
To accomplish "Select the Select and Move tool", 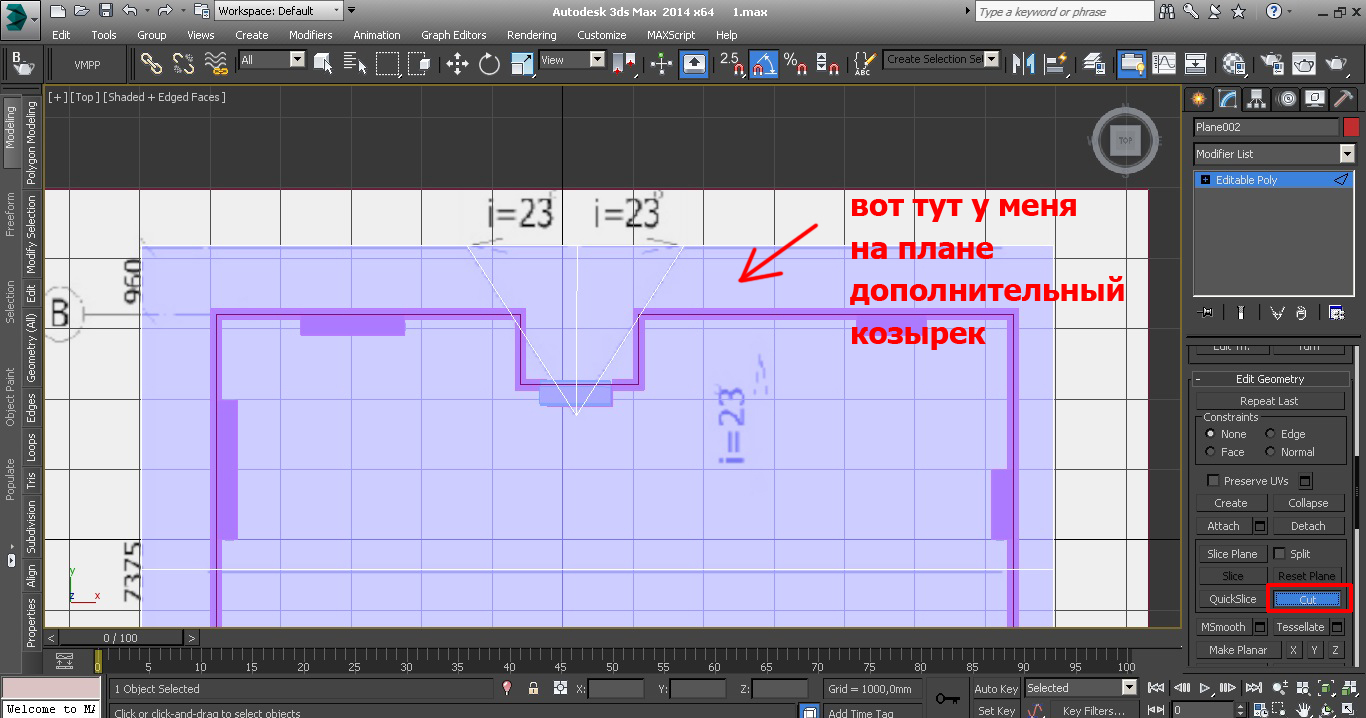I will point(457,64).
